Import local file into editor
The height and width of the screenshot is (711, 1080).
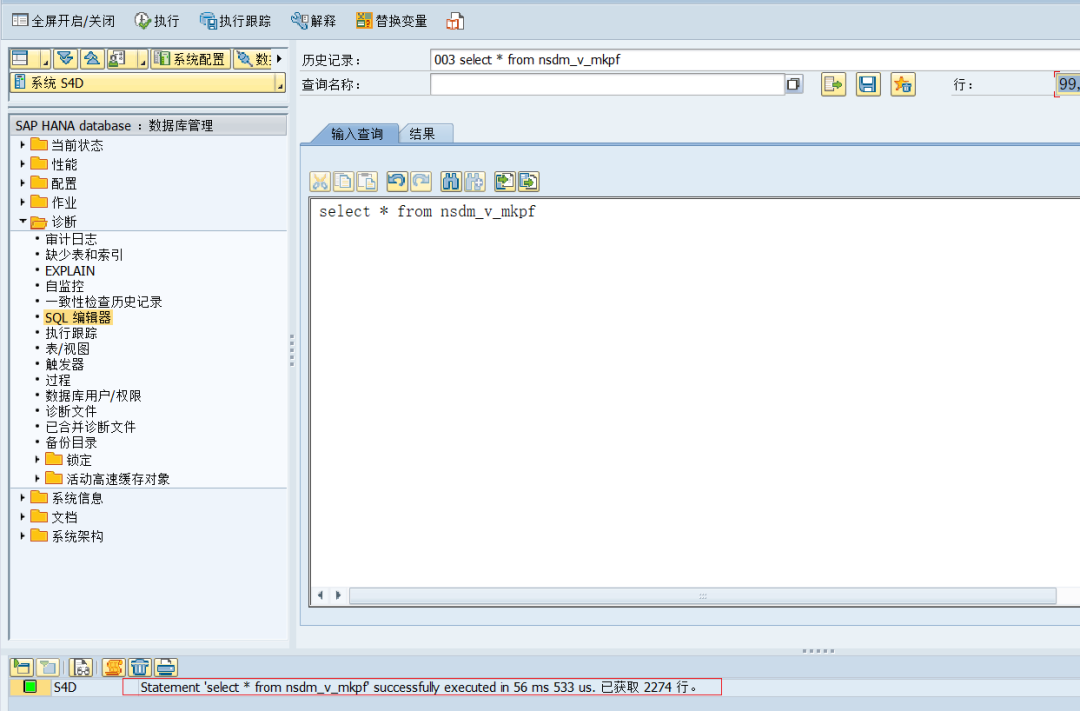[x=505, y=181]
